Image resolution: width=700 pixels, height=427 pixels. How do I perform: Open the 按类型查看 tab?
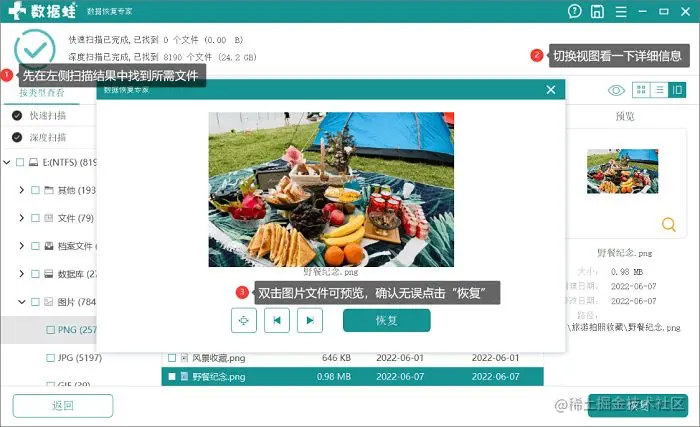(42, 92)
